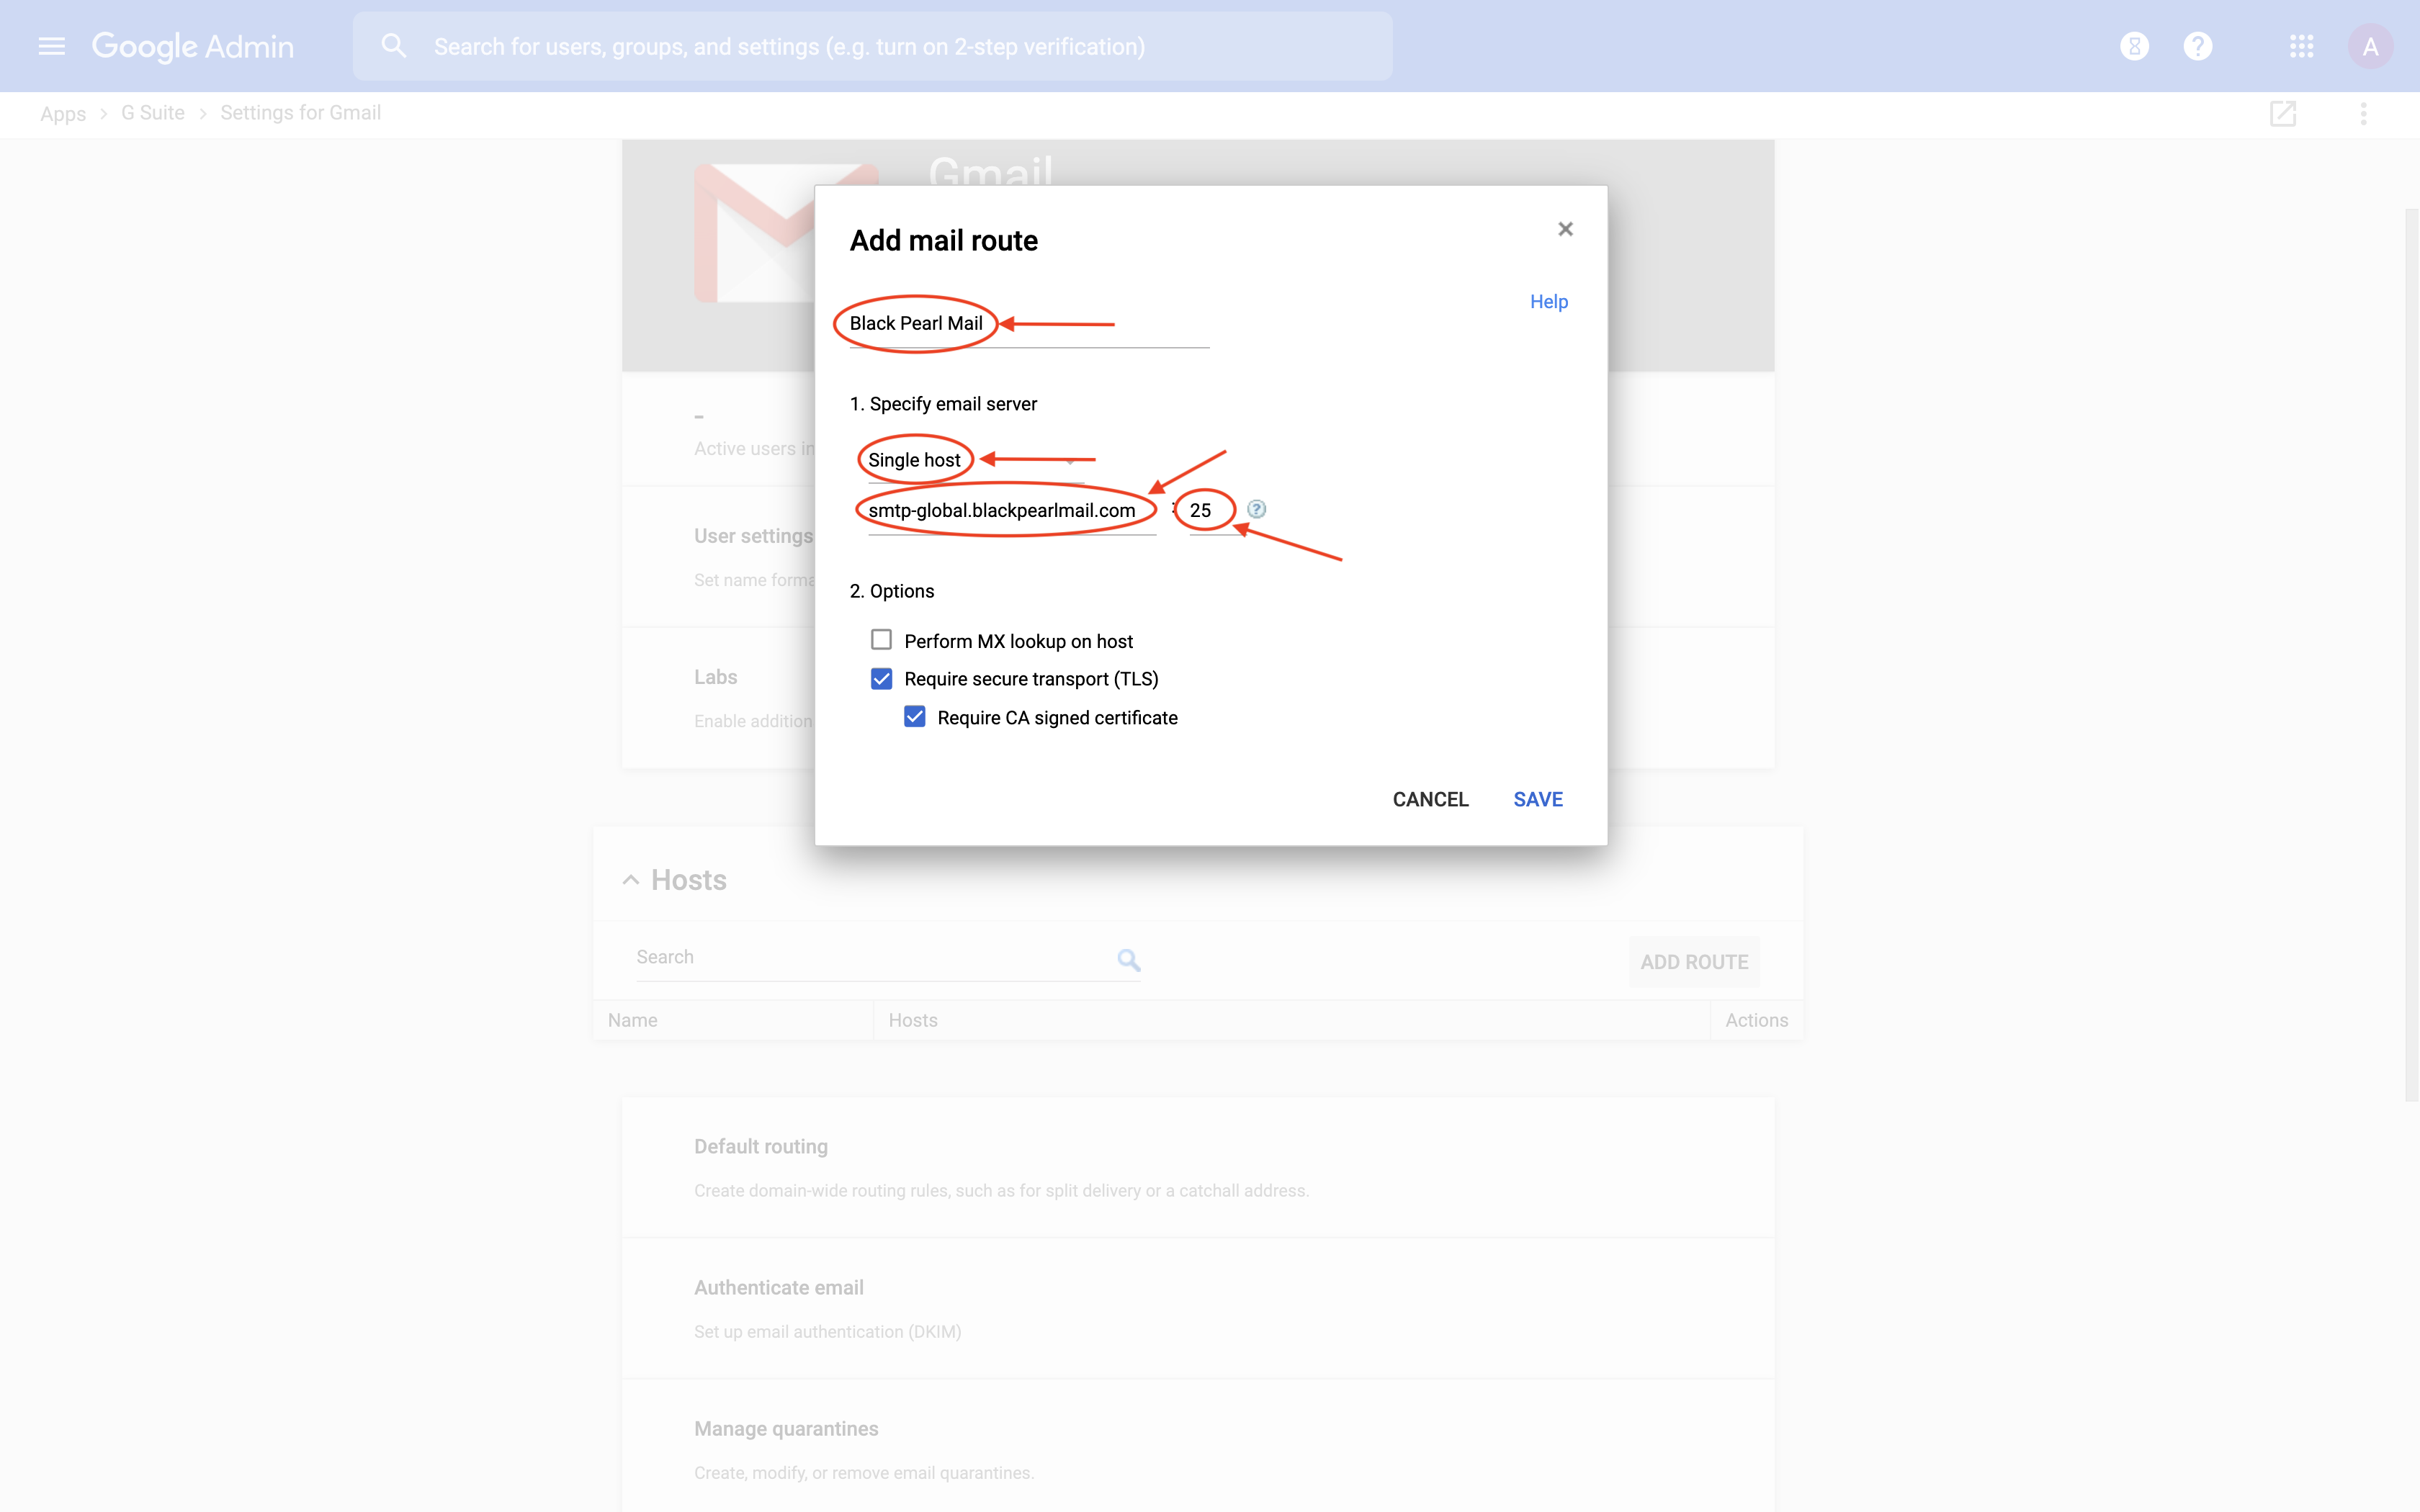The width and height of the screenshot is (2420, 1512).
Task: Click the search magnifier icon in top bar
Action: (393, 46)
